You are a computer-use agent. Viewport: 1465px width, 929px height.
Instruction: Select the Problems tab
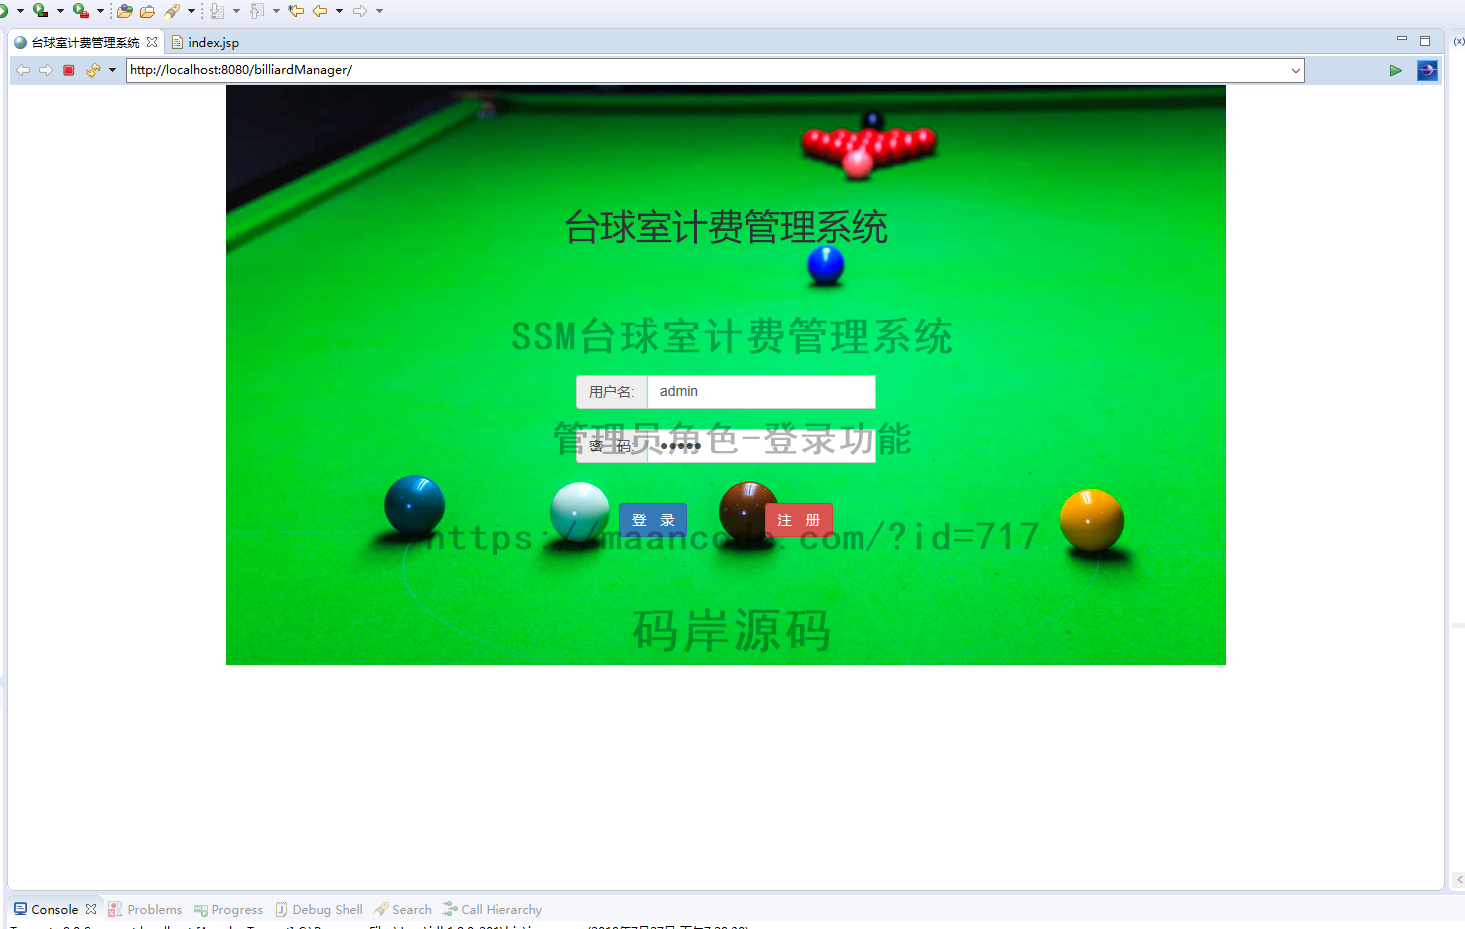(145, 909)
